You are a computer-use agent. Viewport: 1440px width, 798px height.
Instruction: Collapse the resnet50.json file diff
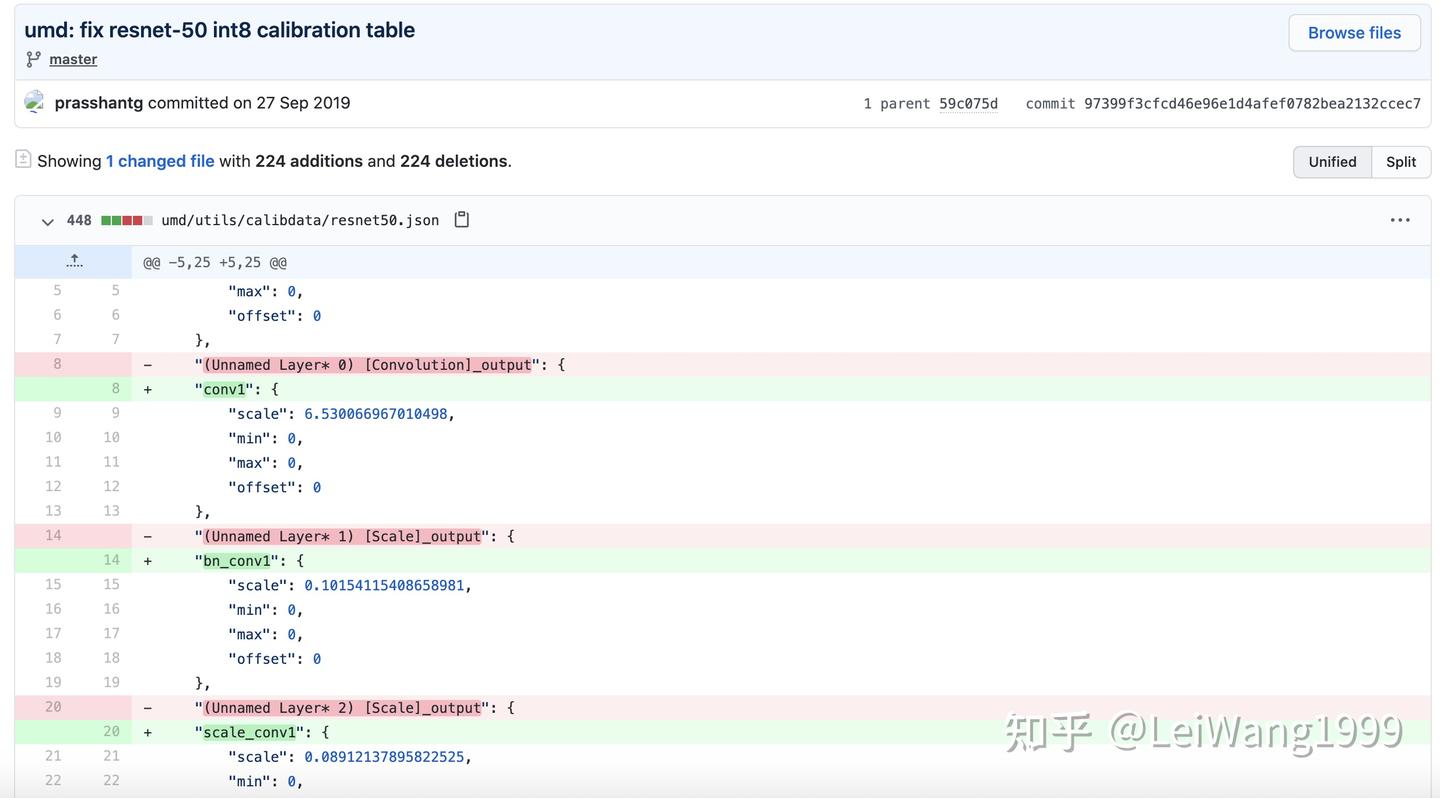pos(47,221)
